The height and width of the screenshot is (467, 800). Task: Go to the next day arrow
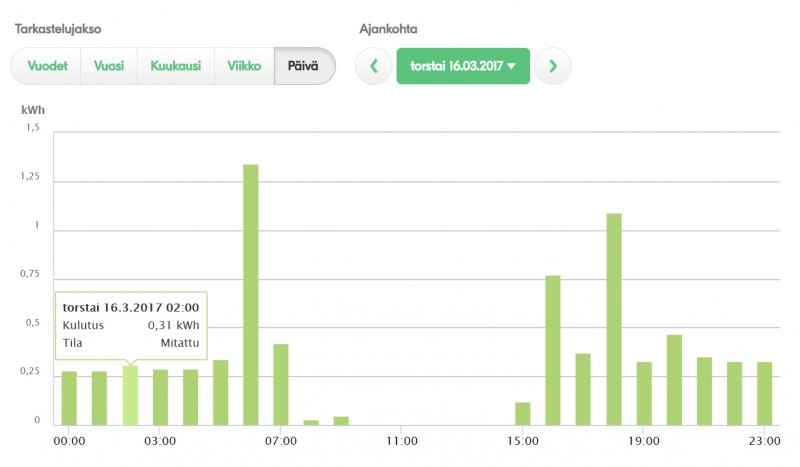(552, 67)
